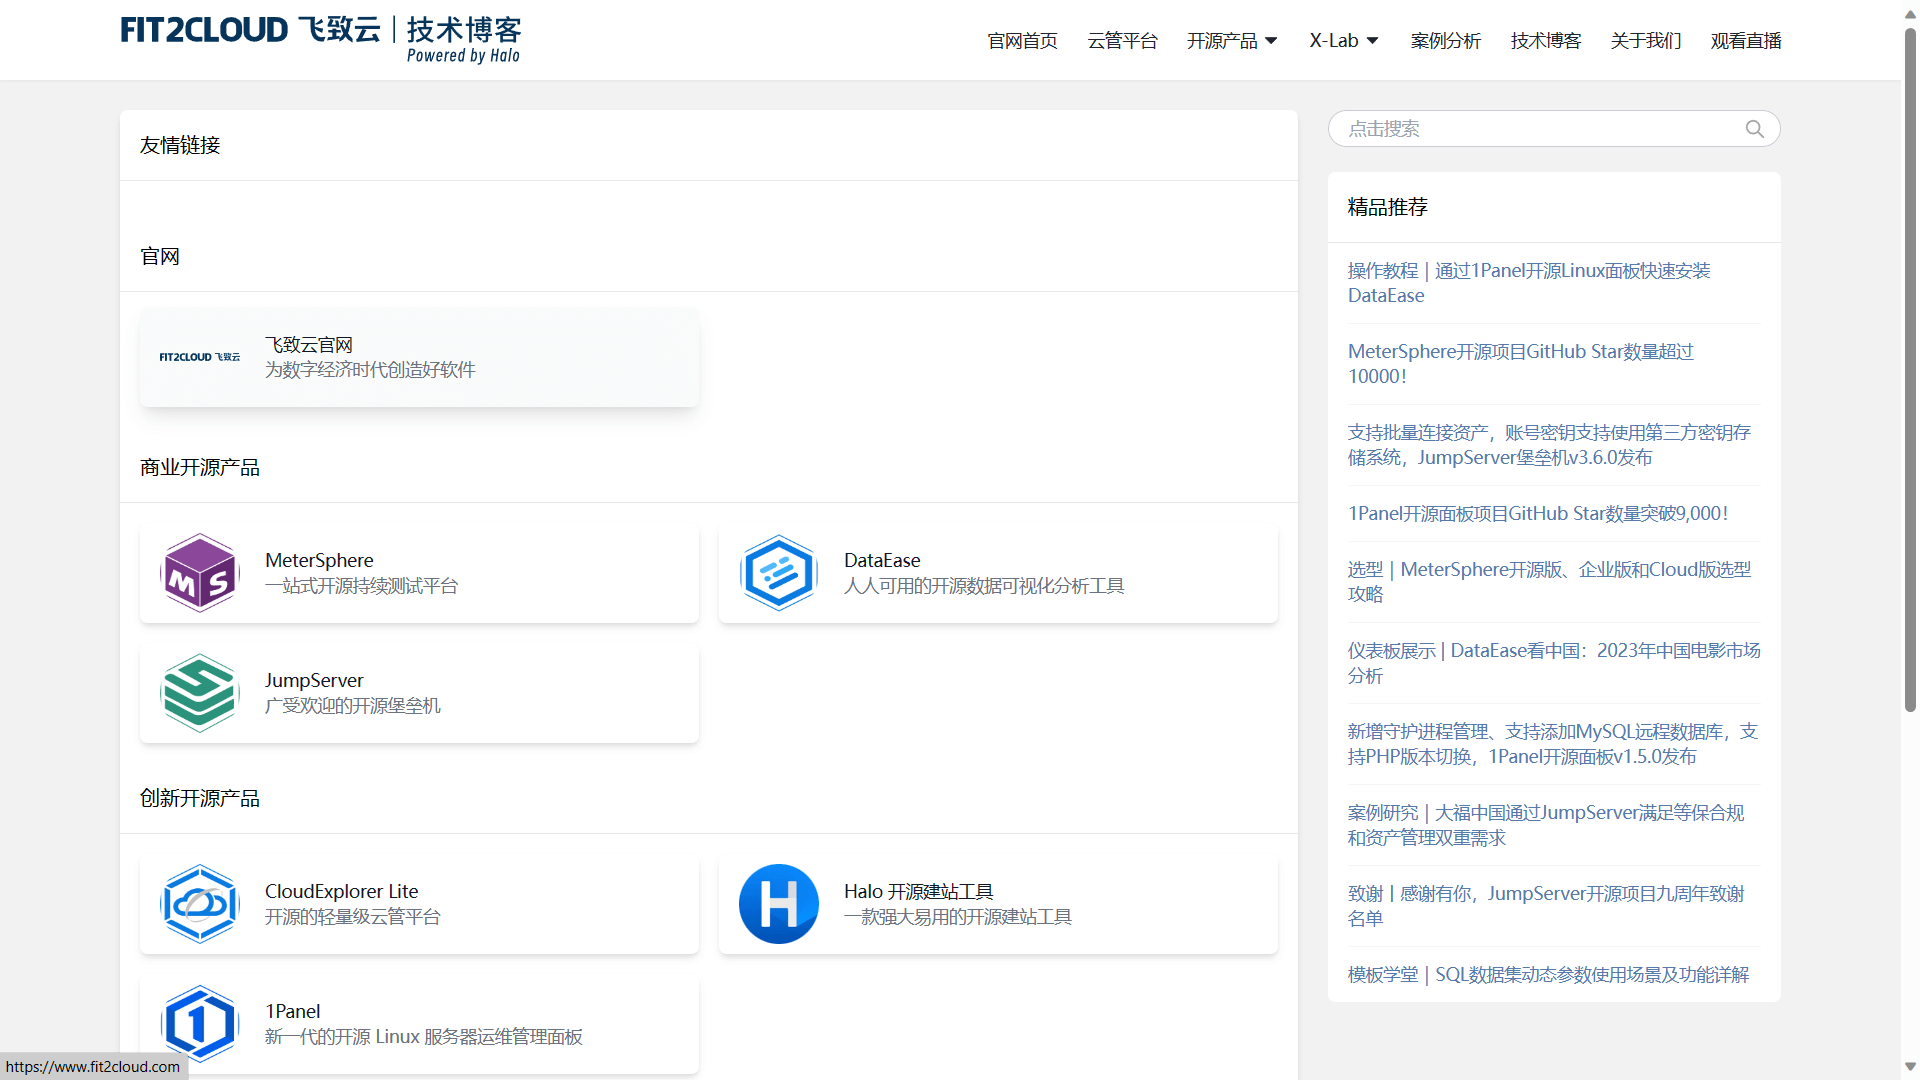Screen dimensions: 1920x1080
Task: Open the 飞致云官网 link title
Action: (x=309, y=345)
